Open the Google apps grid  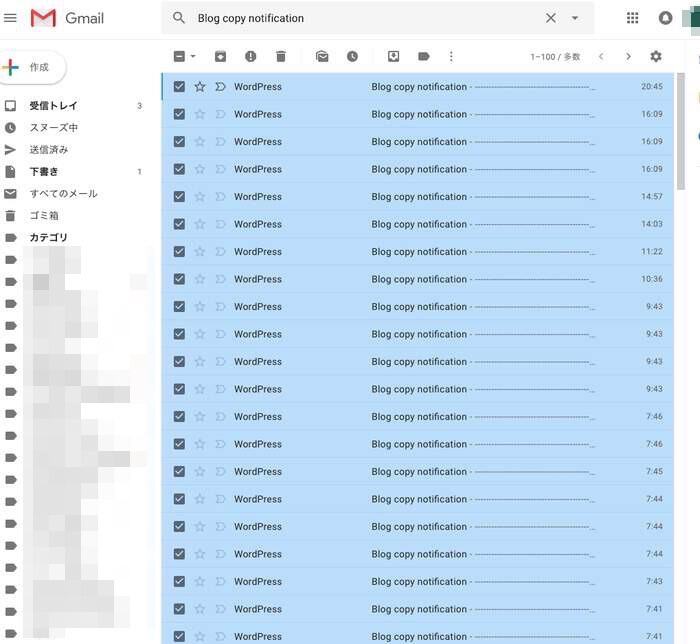632,18
